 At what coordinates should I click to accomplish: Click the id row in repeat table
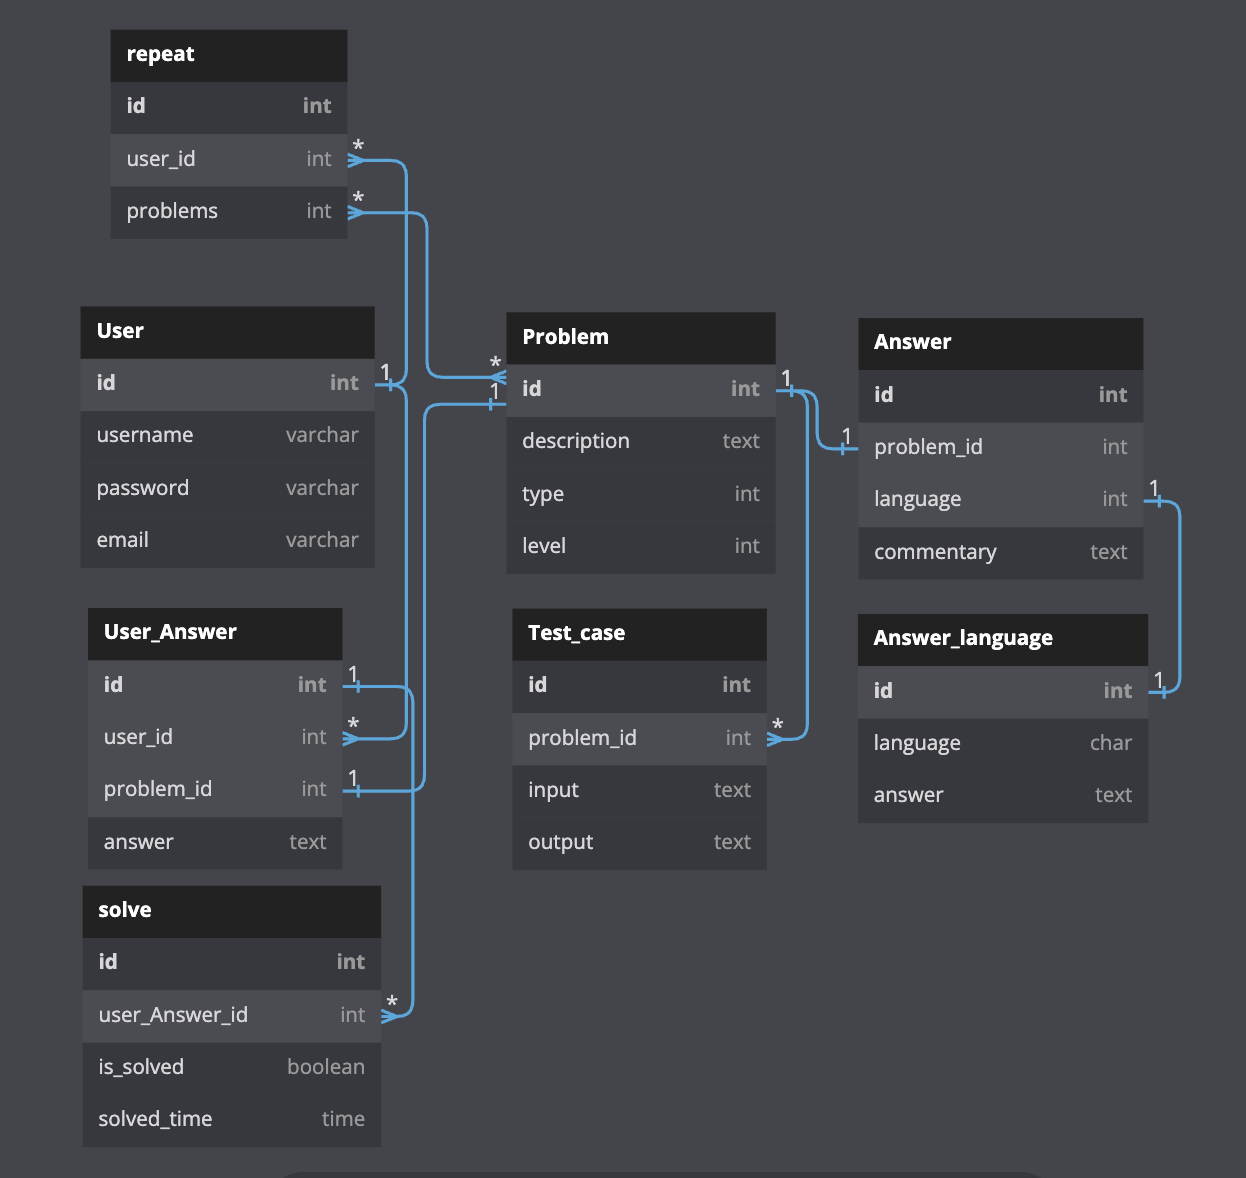tap(229, 107)
